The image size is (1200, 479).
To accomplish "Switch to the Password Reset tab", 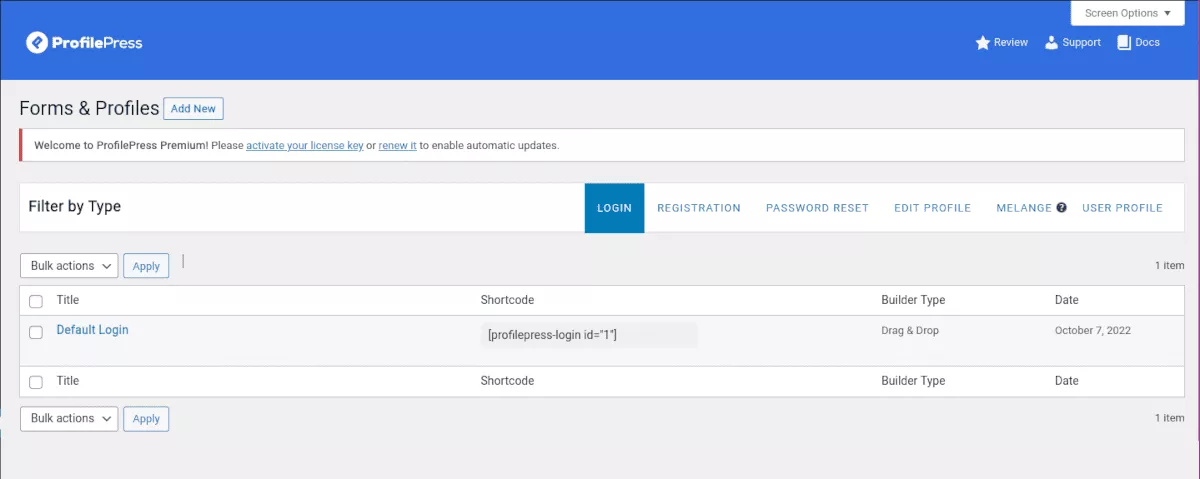I will coord(817,208).
